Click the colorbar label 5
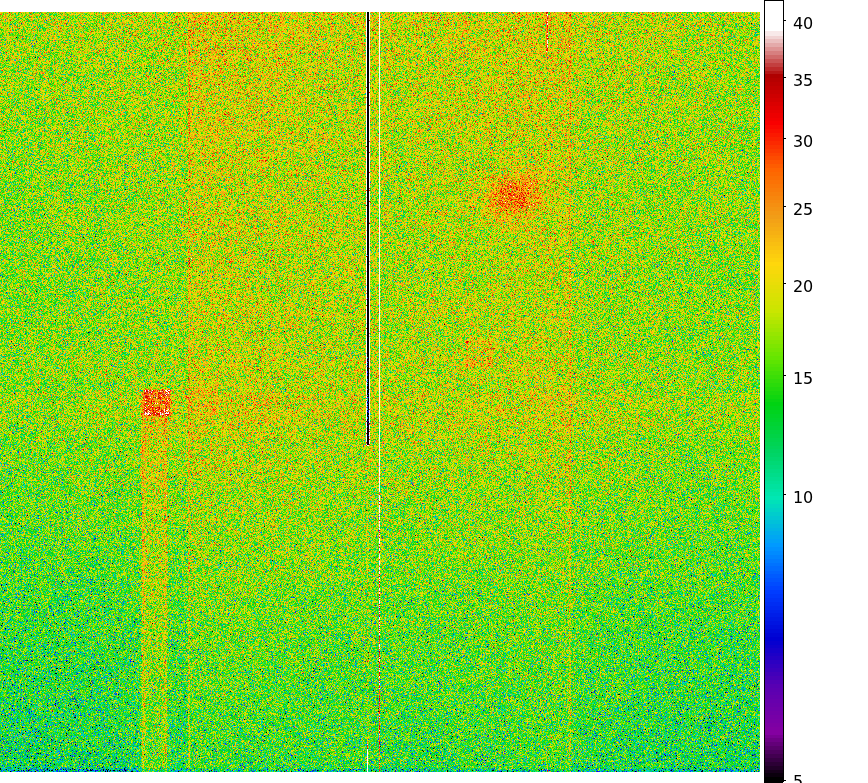868x783 pixels. click(x=797, y=779)
